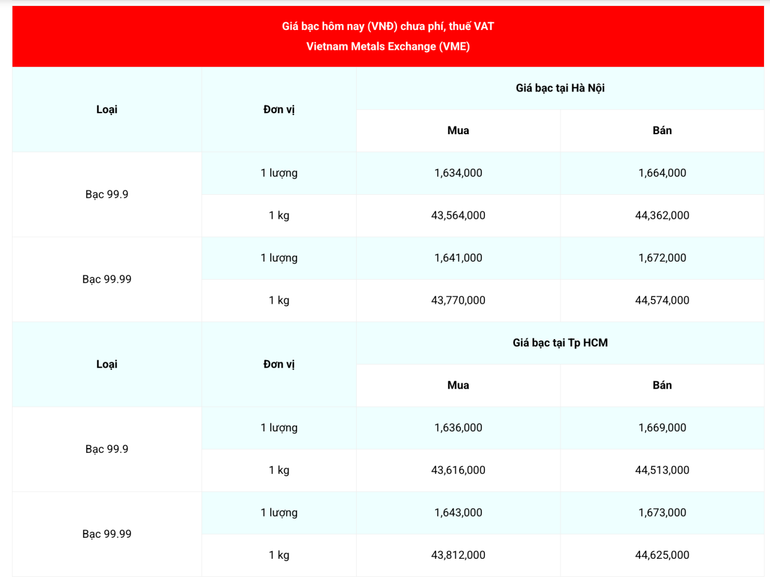770x581 pixels.
Task: Select the 43,616,000 price value
Action: [x=458, y=470]
